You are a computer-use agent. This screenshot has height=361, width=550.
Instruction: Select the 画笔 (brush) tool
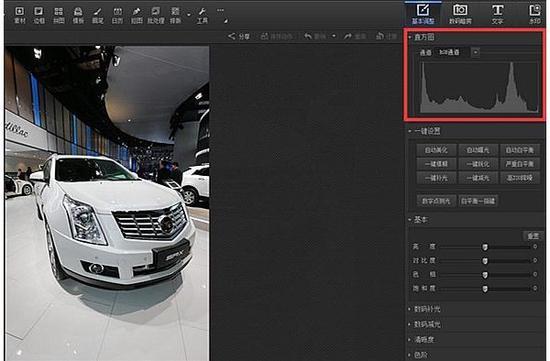click(x=98, y=15)
